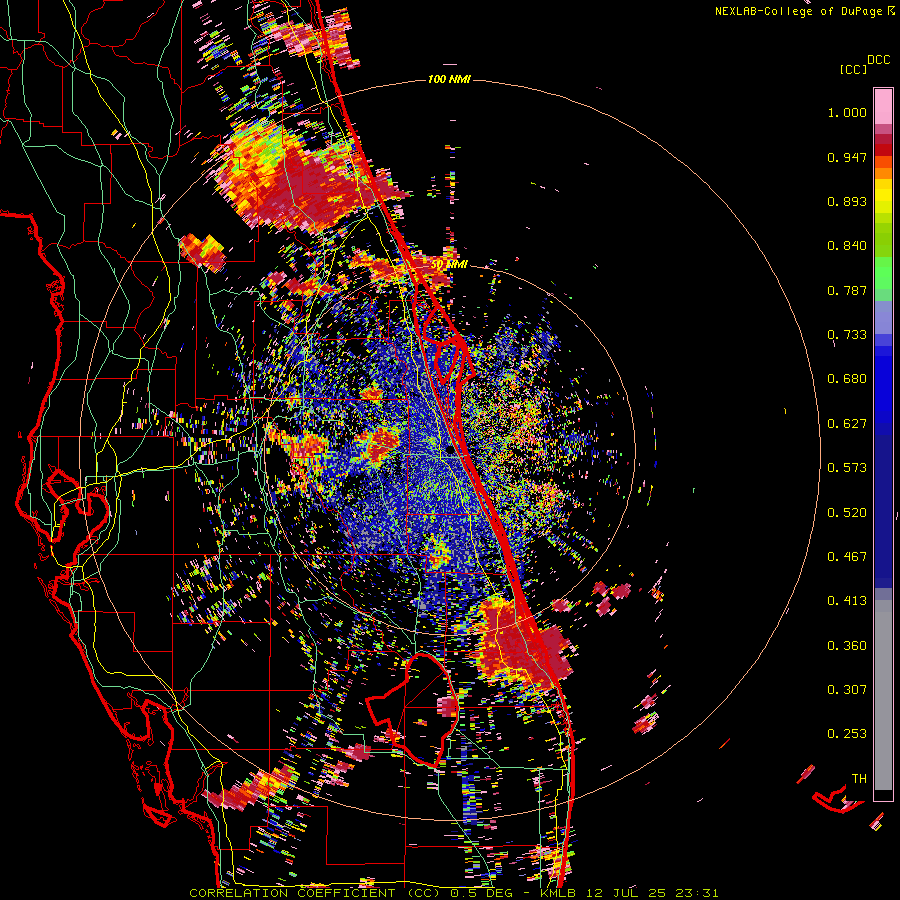Click the 0.413 scale value
Screen dimensions: 900x900
click(x=847, y=601)
